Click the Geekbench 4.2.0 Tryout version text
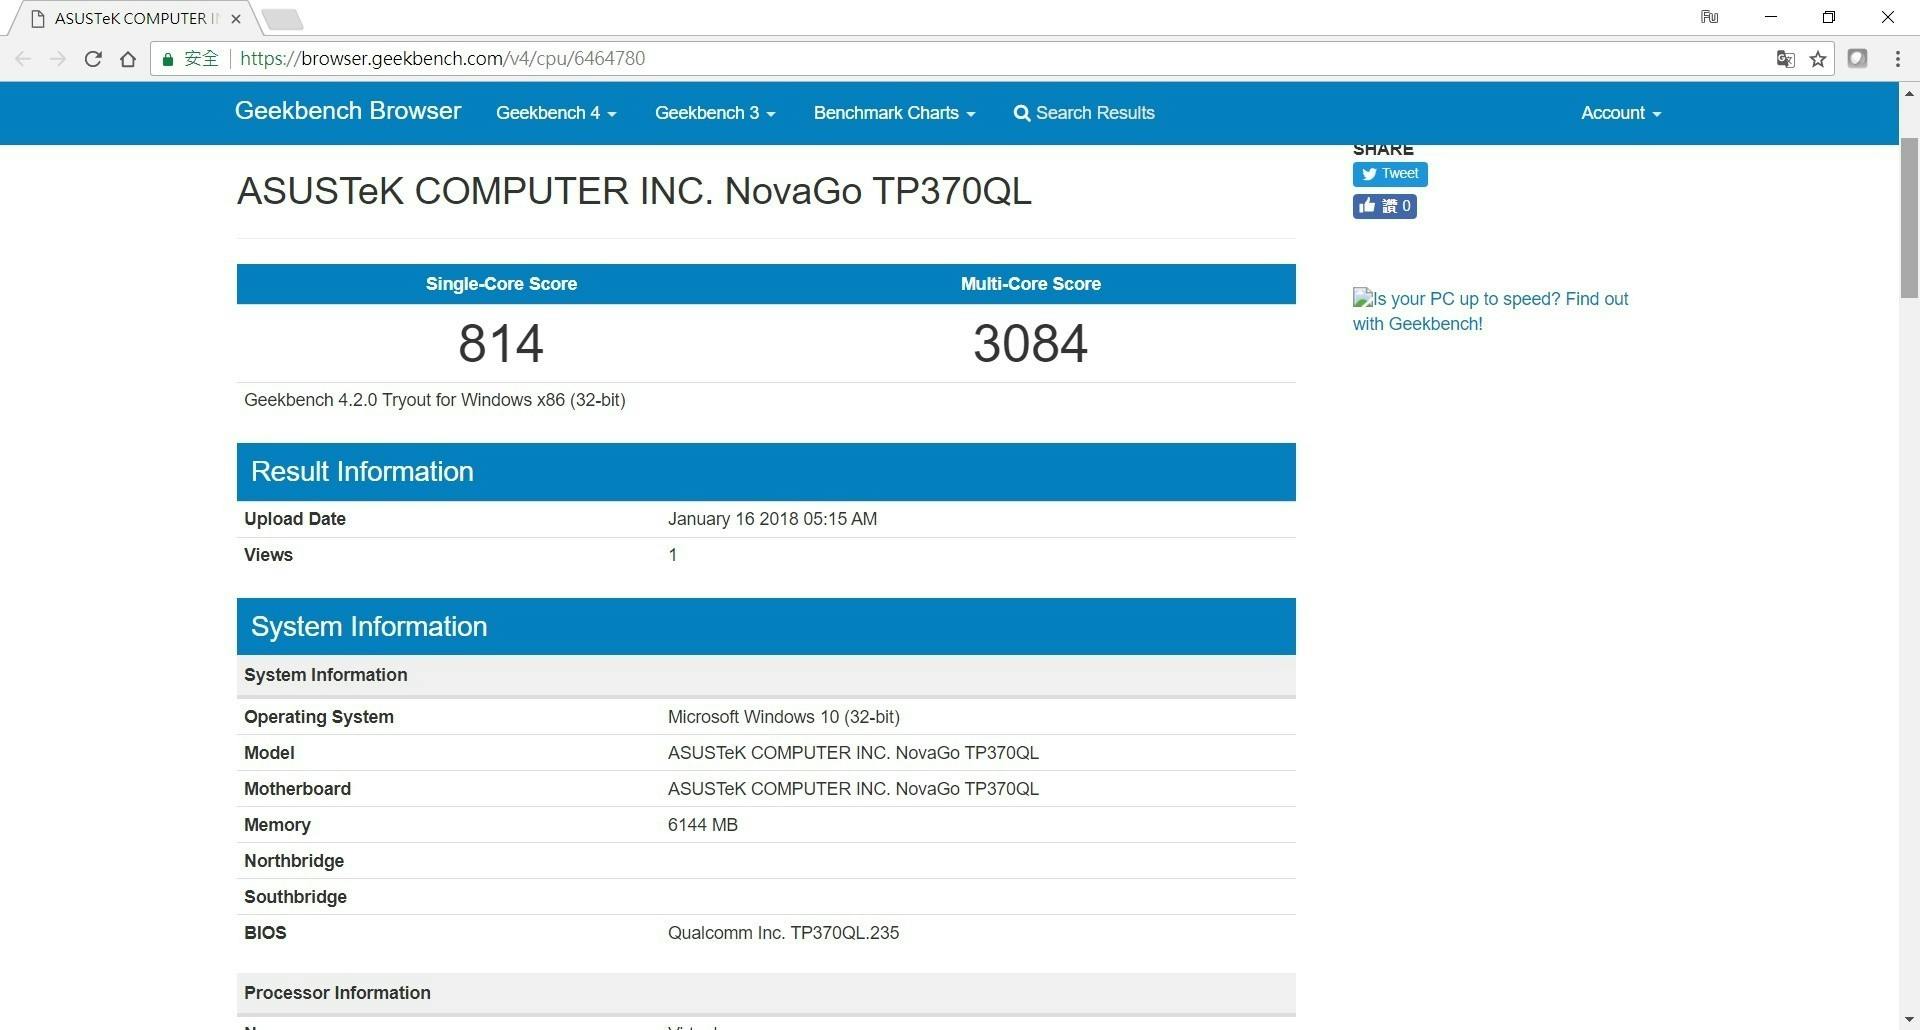 coord(435,400)
